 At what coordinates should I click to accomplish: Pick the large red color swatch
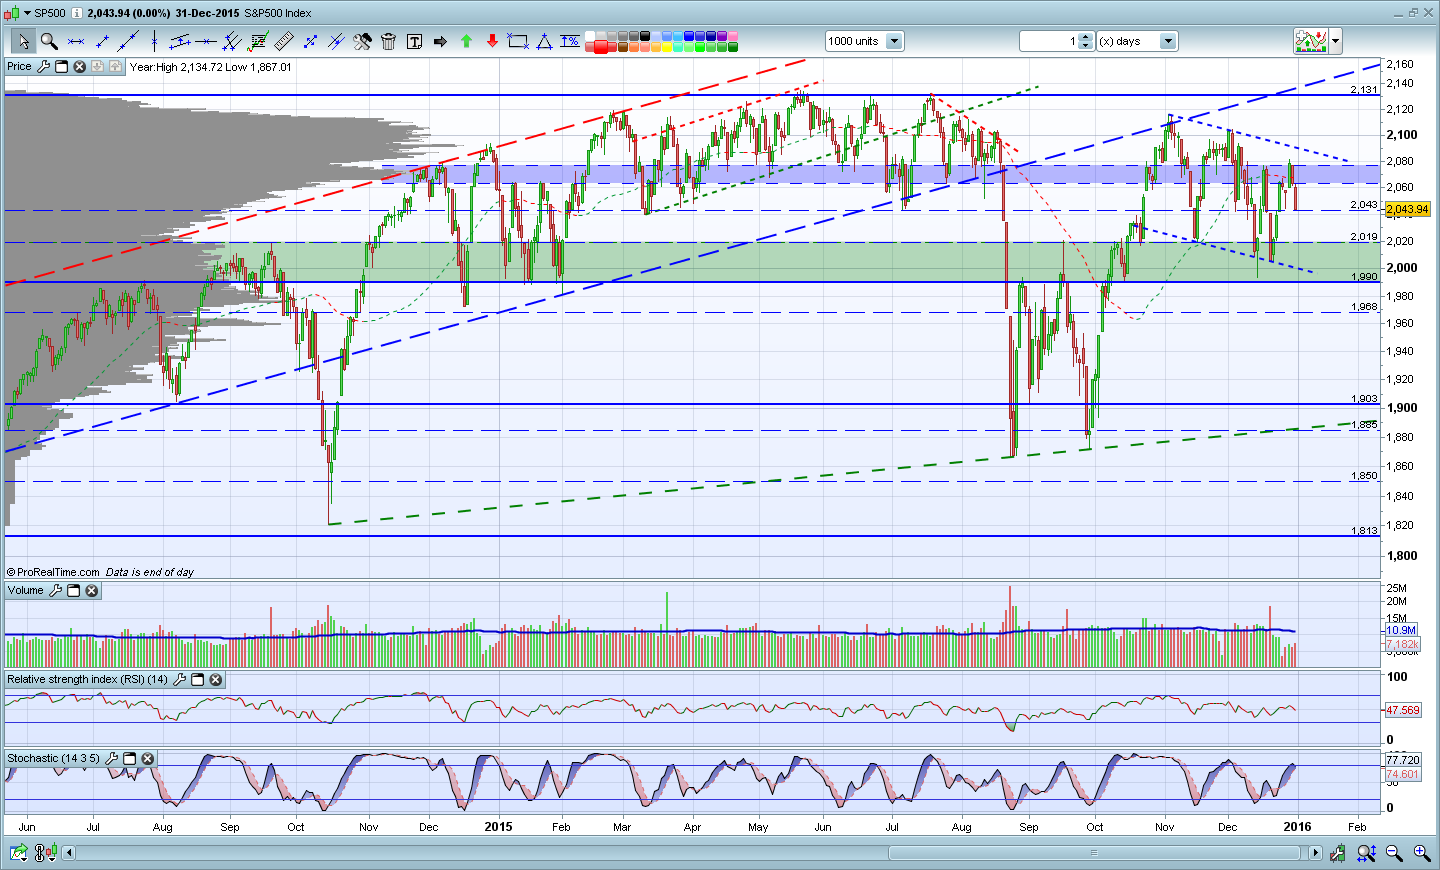click(x=601, y=47)
